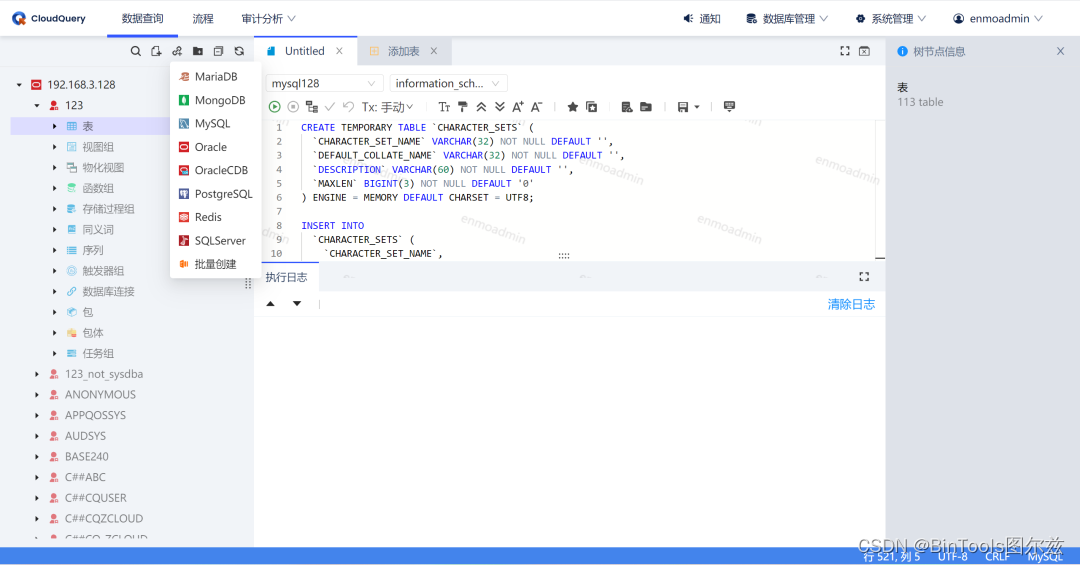1080x565 pixels.
Task: Click the up triangle in the log panel
Action: (x=271, y=304)
